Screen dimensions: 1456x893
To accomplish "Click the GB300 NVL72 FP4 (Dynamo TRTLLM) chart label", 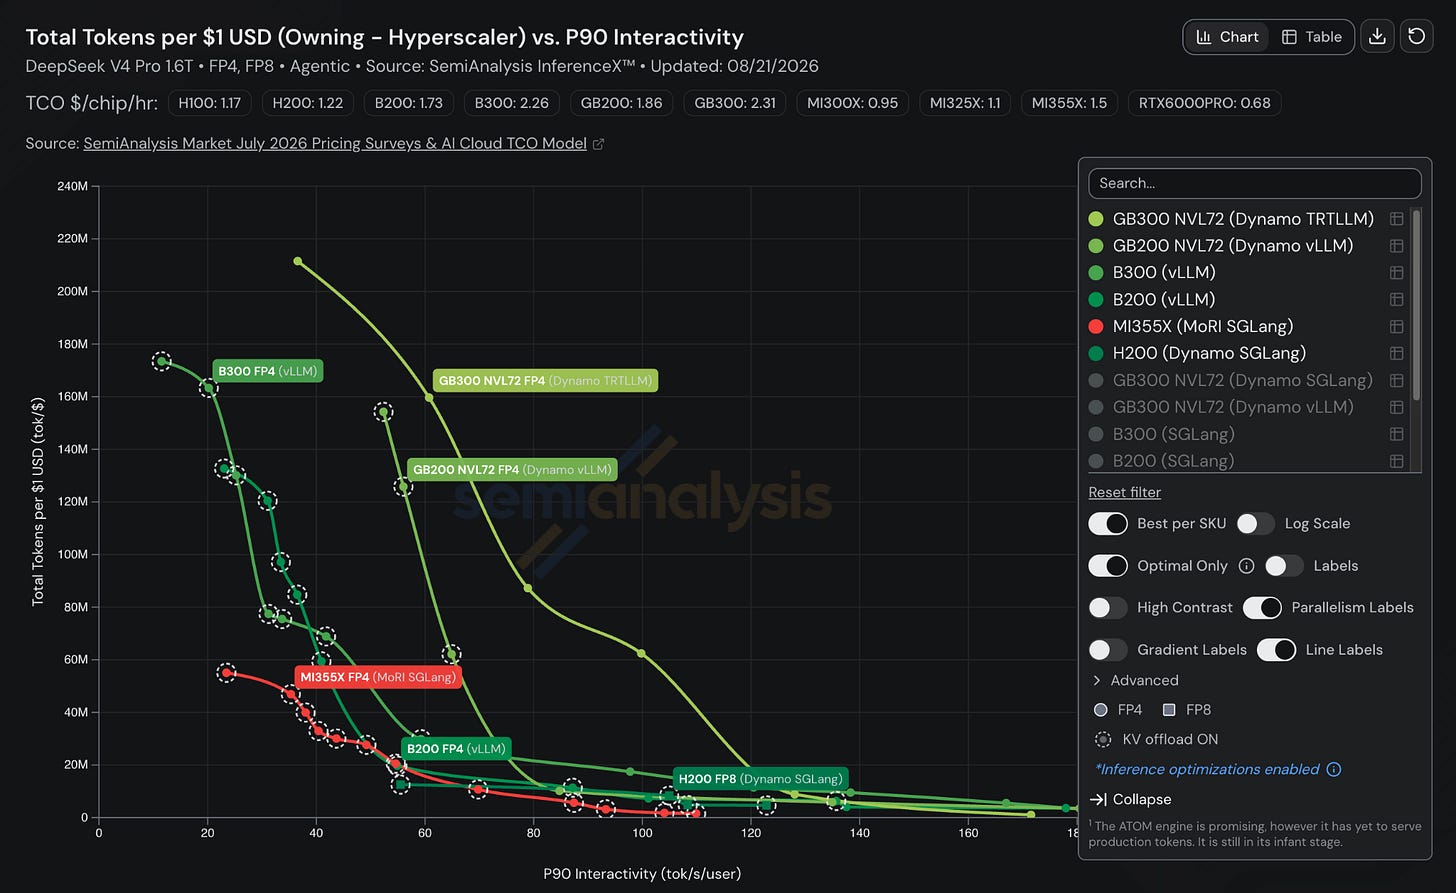I will pyautogui.click(x=546, y=380).
